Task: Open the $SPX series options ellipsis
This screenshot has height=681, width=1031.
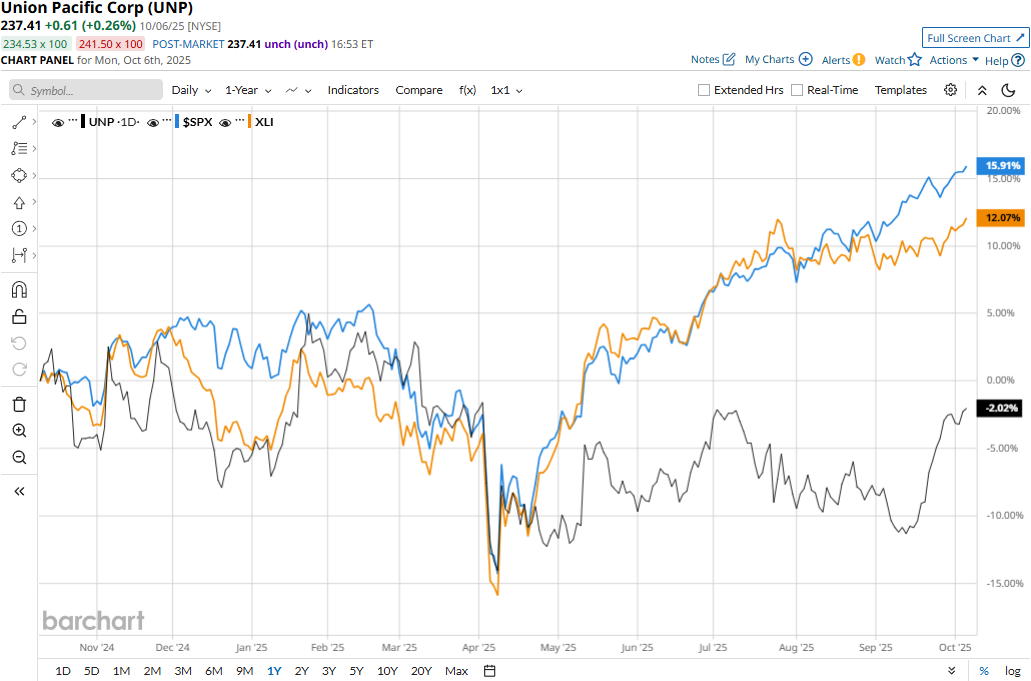Action: pos(167,120)
